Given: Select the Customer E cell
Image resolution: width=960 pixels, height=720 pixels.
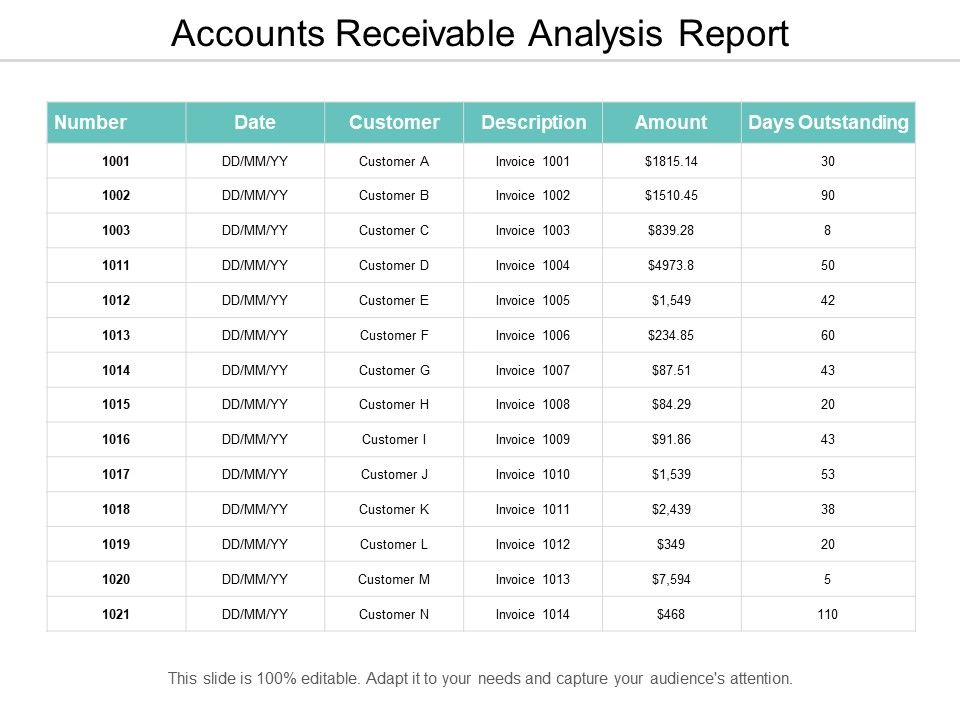Looking at the screenshot, I should [394, 300].
